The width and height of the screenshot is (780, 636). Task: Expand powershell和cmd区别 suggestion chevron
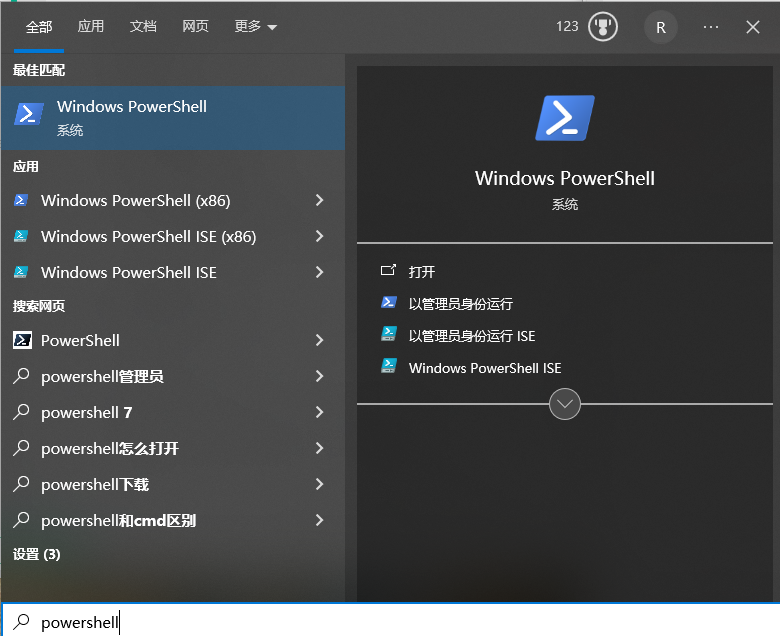point(319,520)
